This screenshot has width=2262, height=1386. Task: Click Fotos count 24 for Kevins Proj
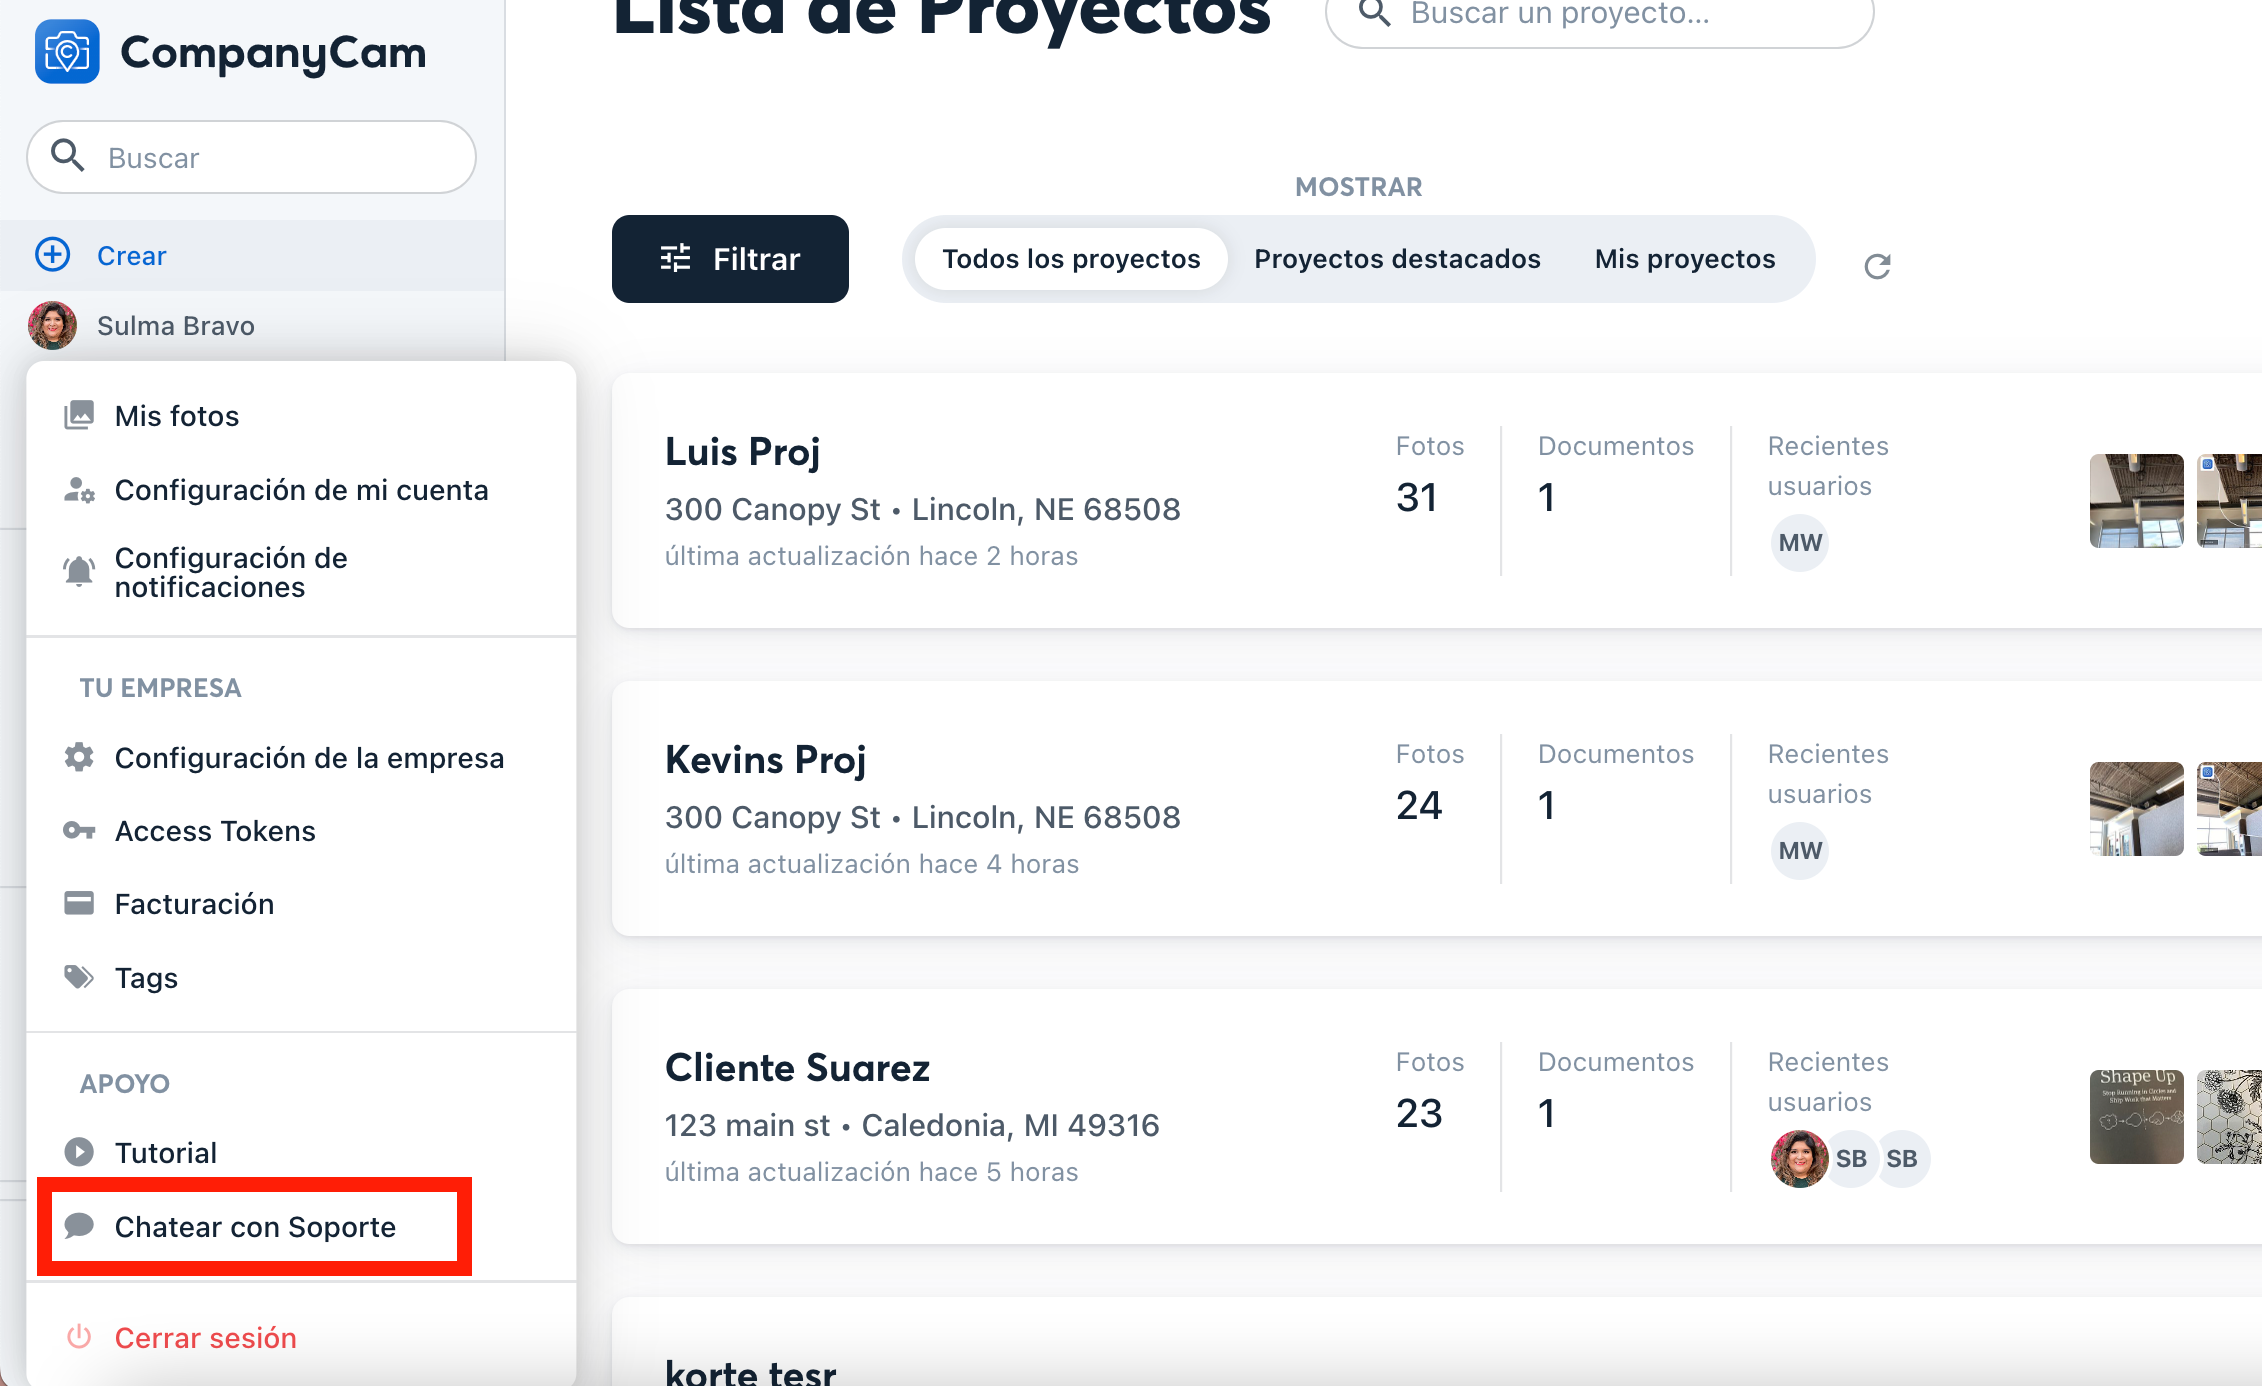tap(1419, 805)
